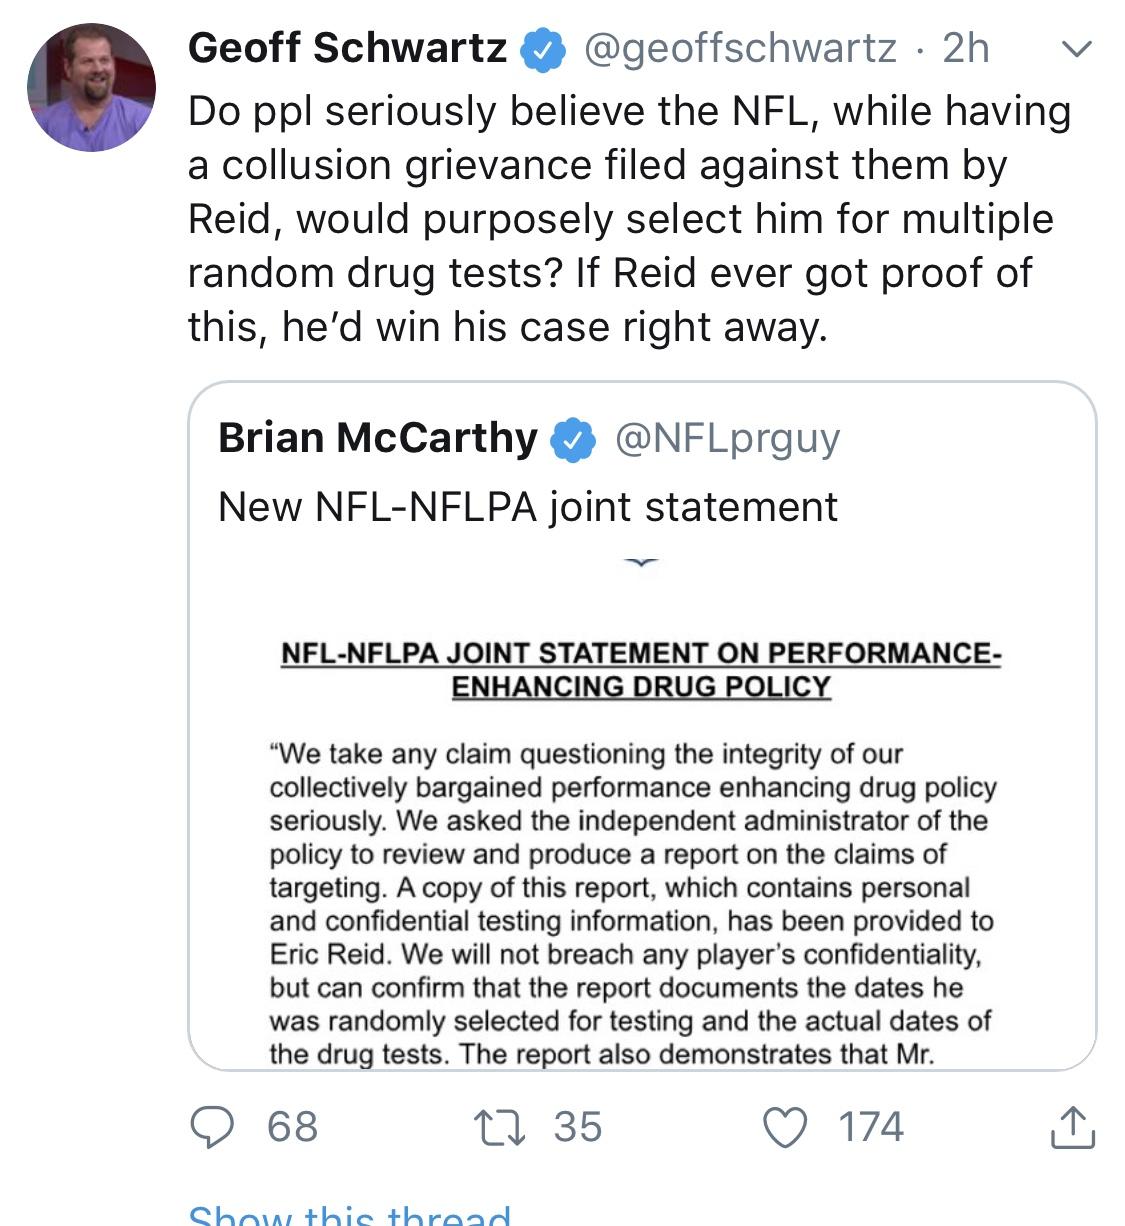The image size is (1125, 1226).
Task: Expand the tweet options chevron
Action: click(x=1075, y=48)
